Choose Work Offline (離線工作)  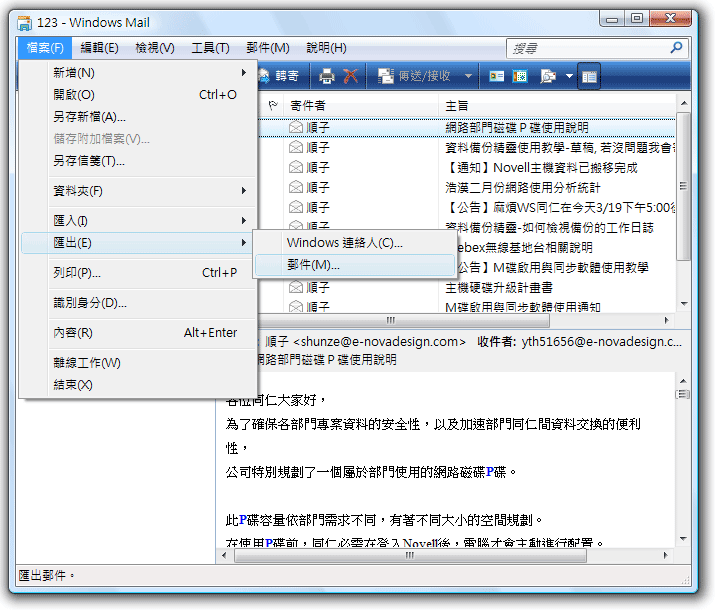tap(138, 363)
